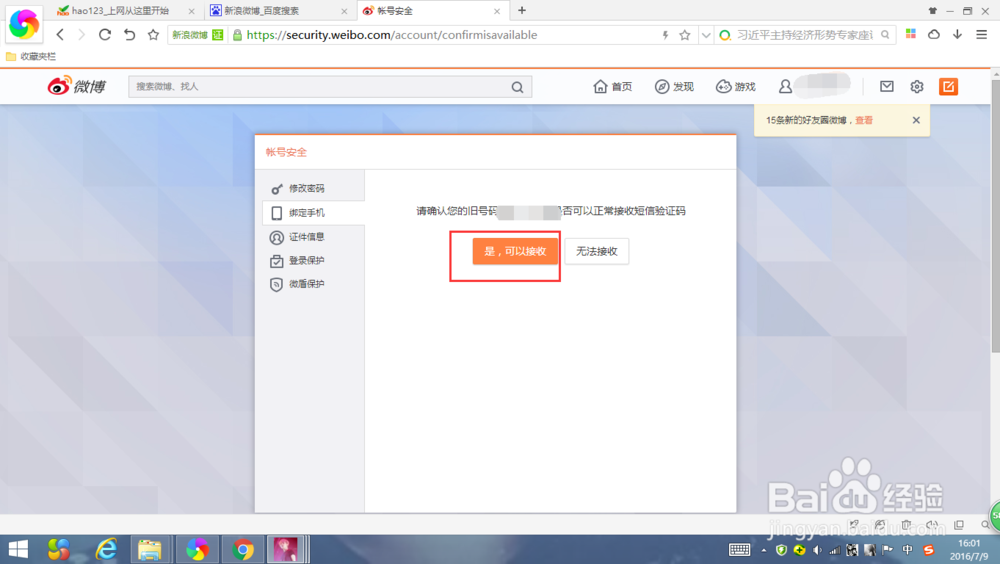The width and height of the screenshot is (1000, 564).
Task: Select 绑定手机 in sidebar
Action: 313,212
